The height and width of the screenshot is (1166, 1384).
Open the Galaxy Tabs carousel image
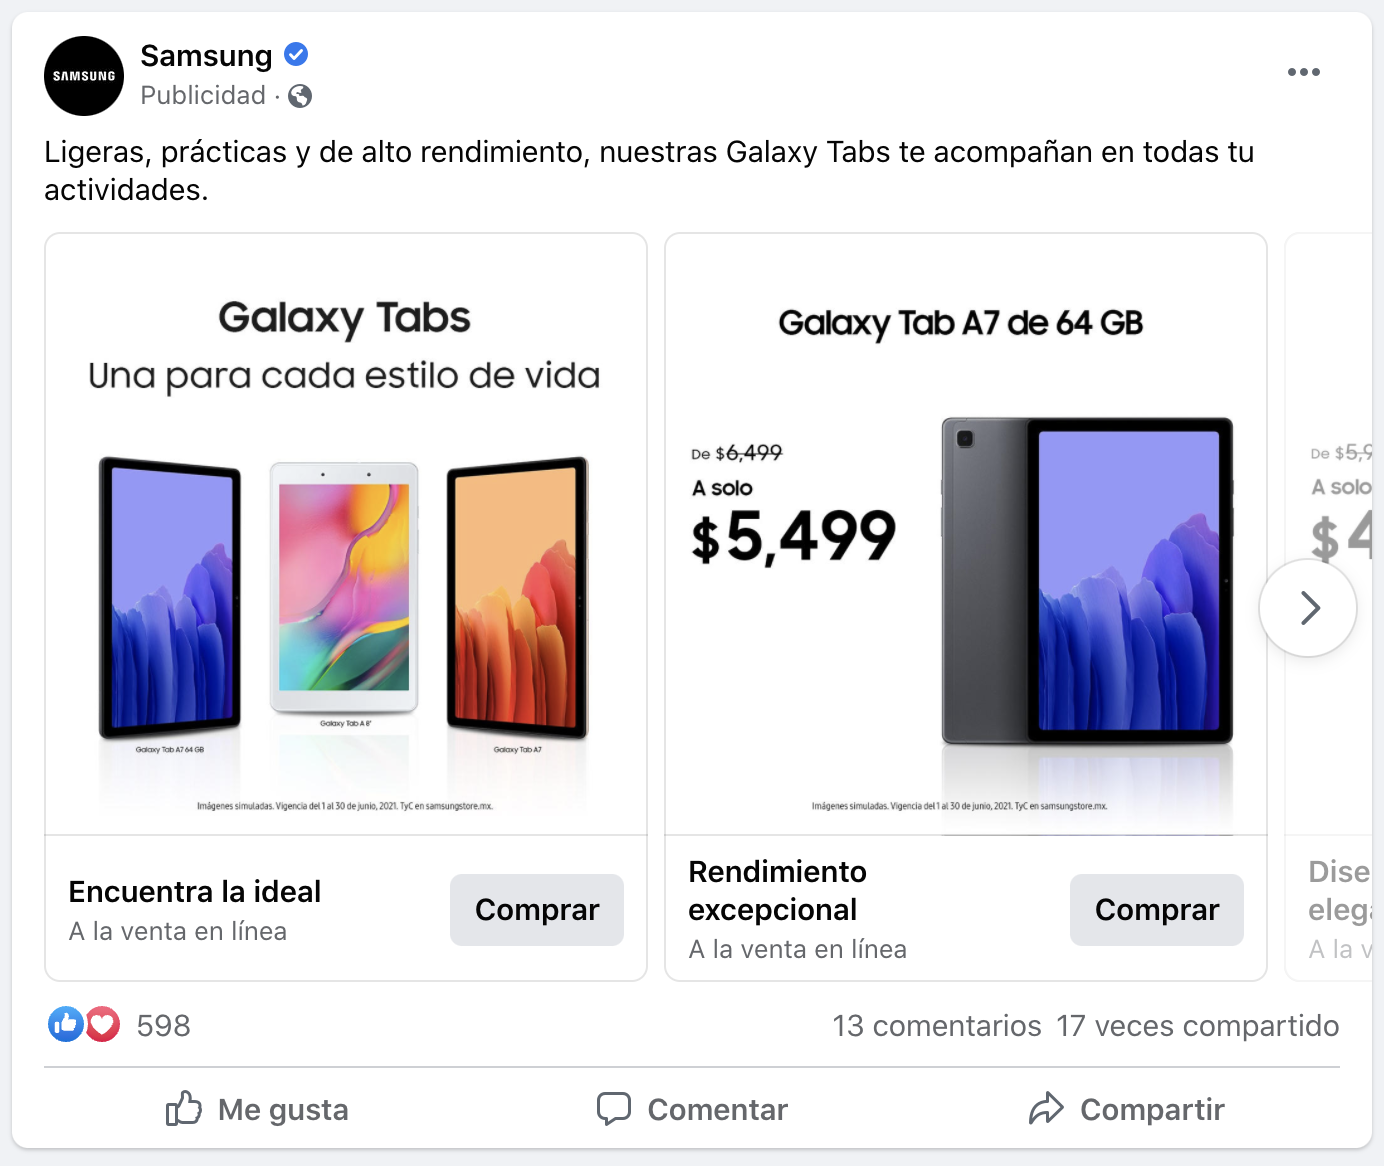click(346, 534)
